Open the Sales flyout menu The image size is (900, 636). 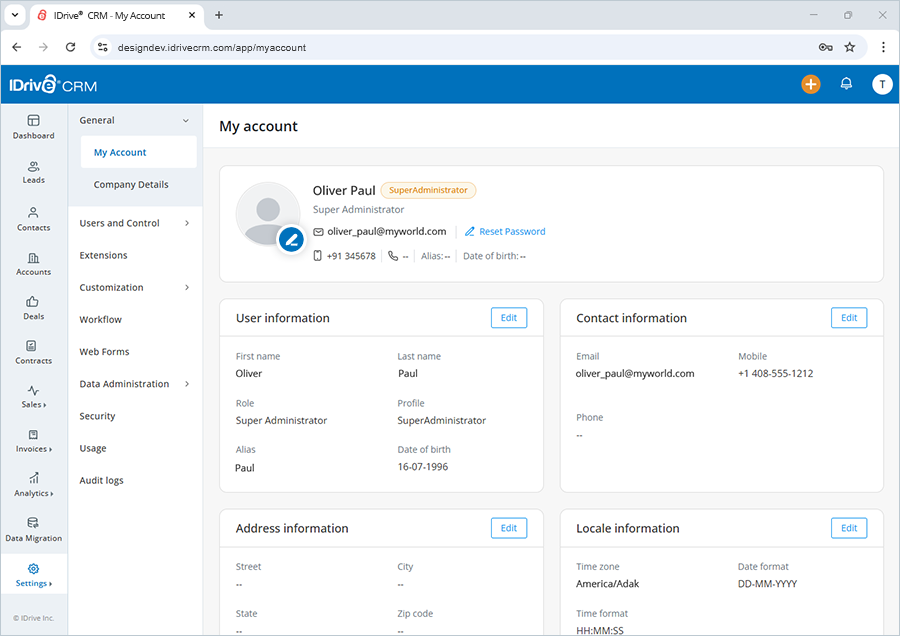point(33,398)
